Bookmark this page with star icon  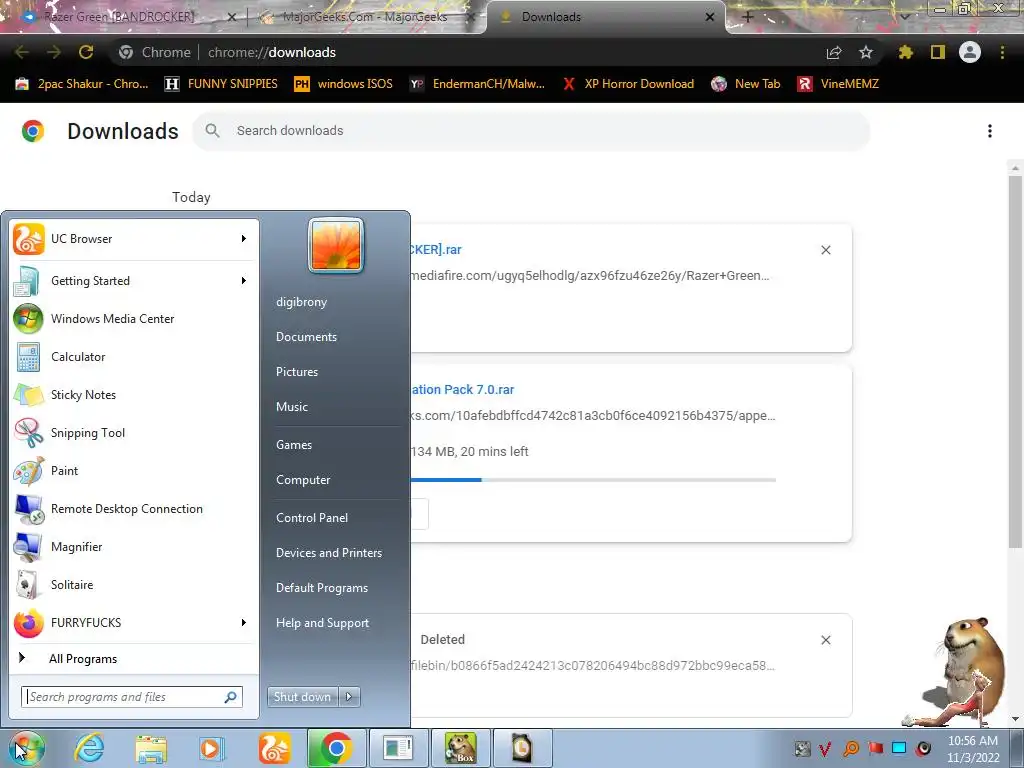(866, 52)
